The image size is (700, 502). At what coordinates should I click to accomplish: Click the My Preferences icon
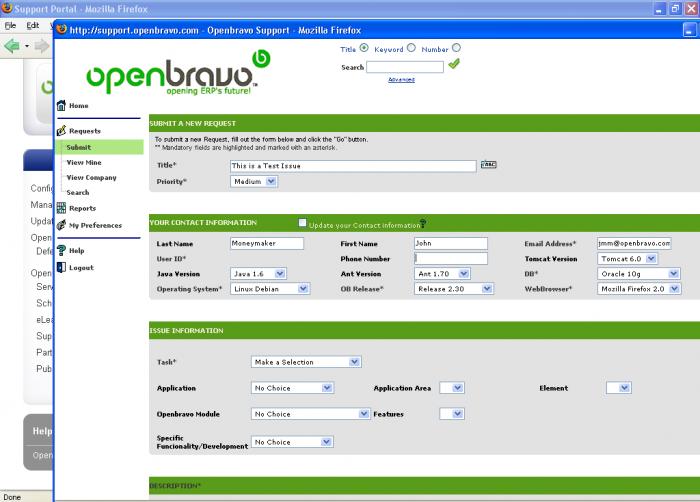[x=61, y=225]
